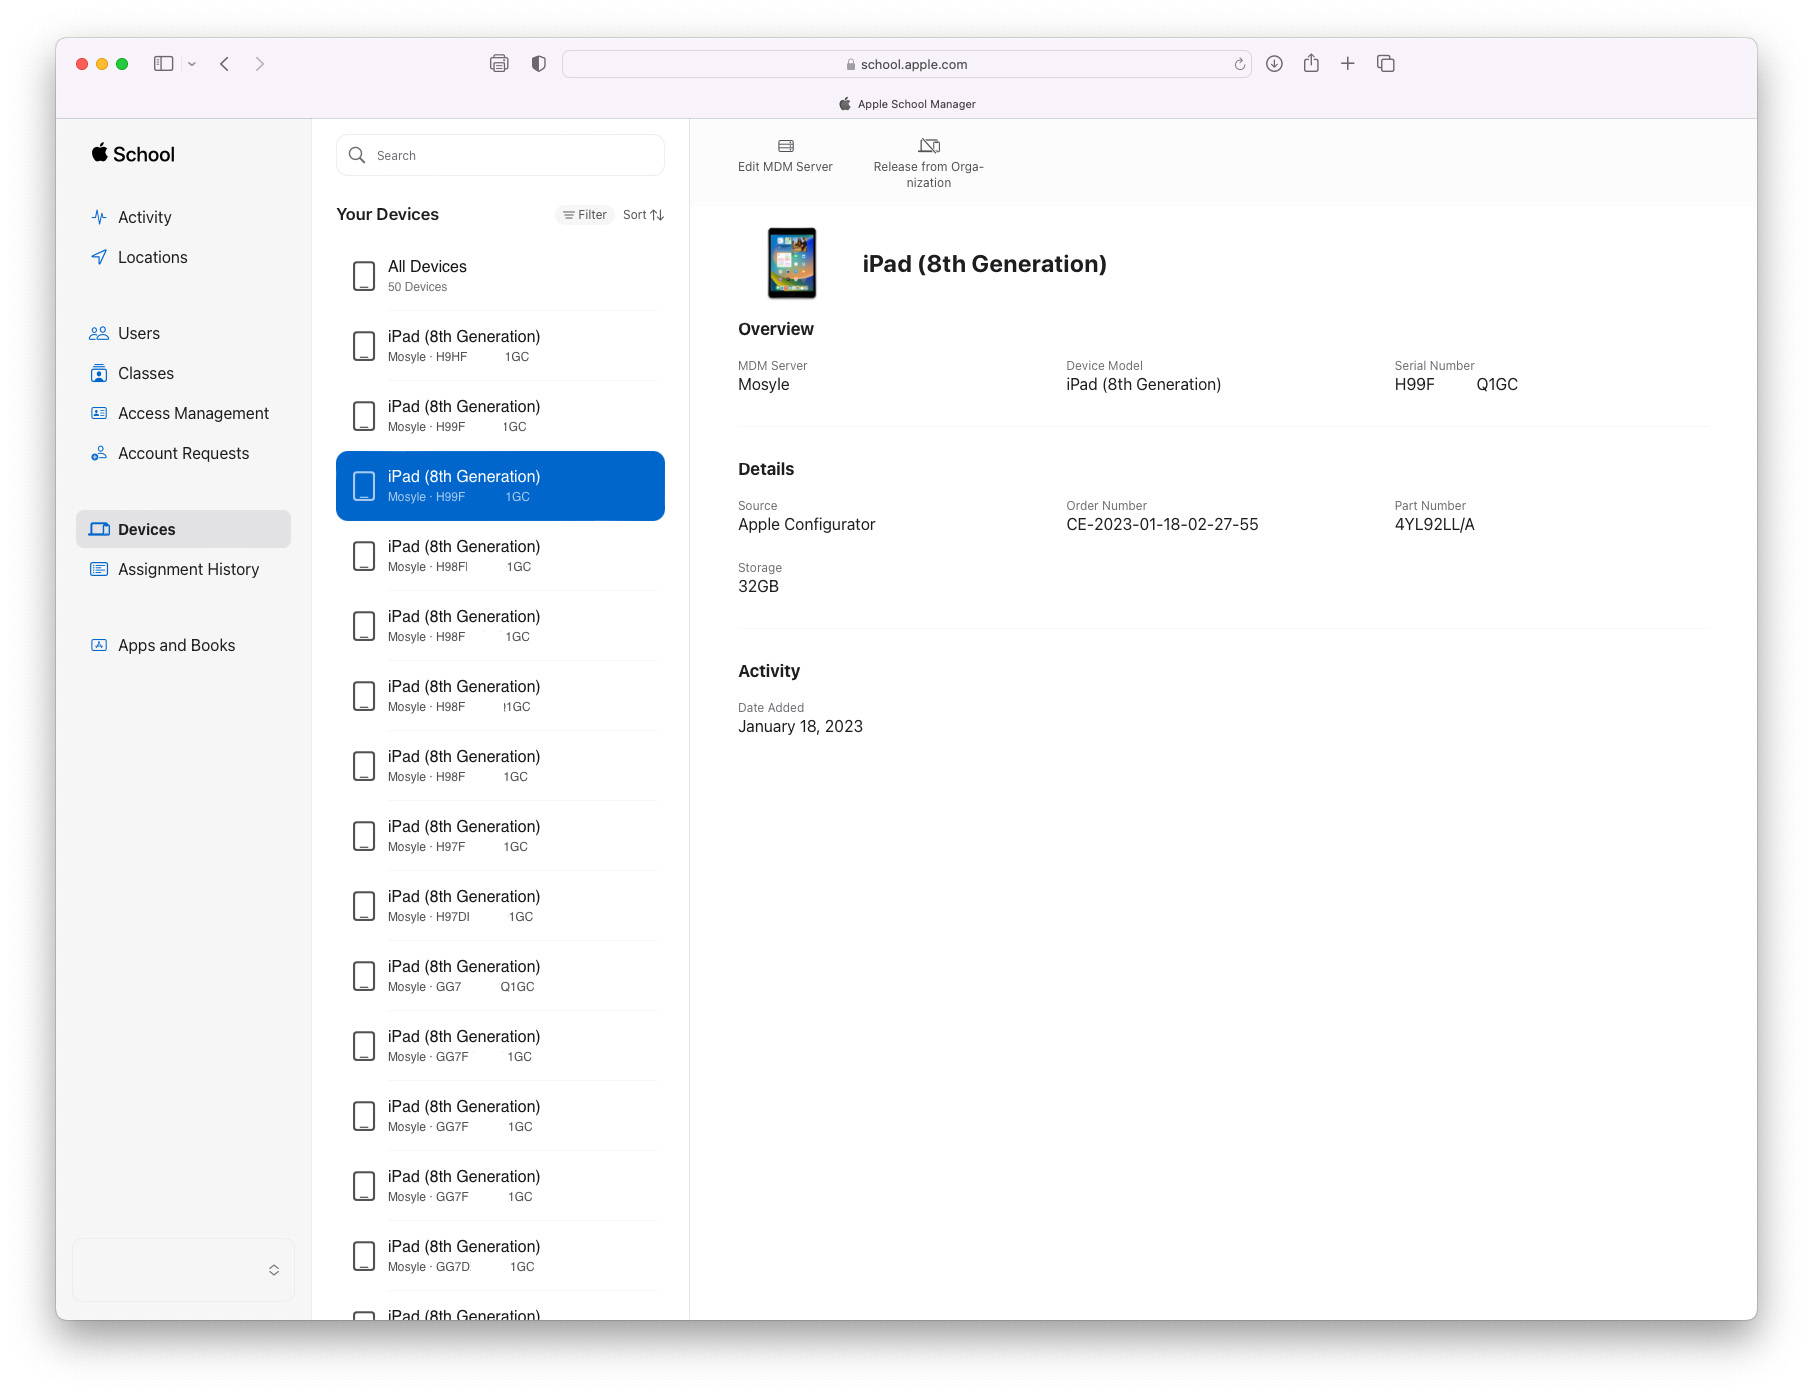Open Classes in sidebar

(x=146, y=373)
